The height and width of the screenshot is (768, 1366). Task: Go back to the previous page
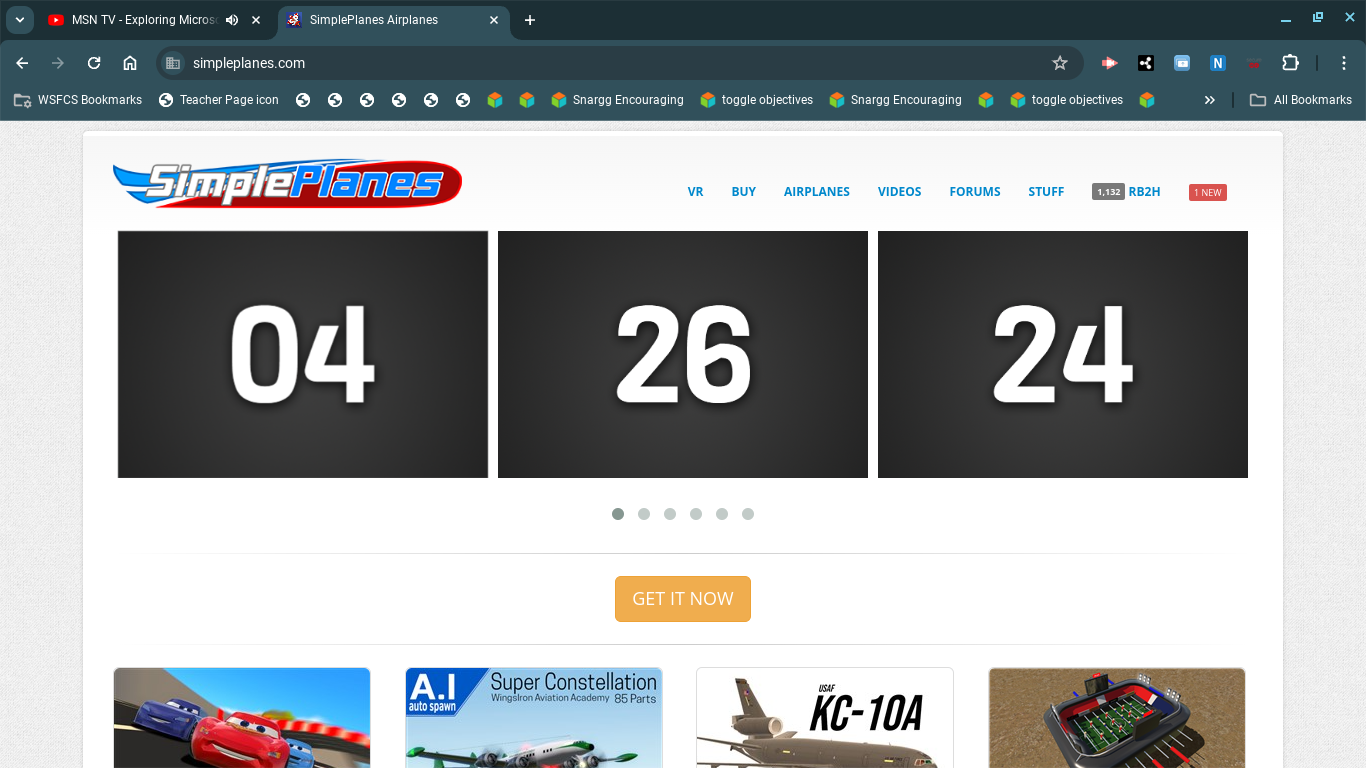click(x=22, y=63)
